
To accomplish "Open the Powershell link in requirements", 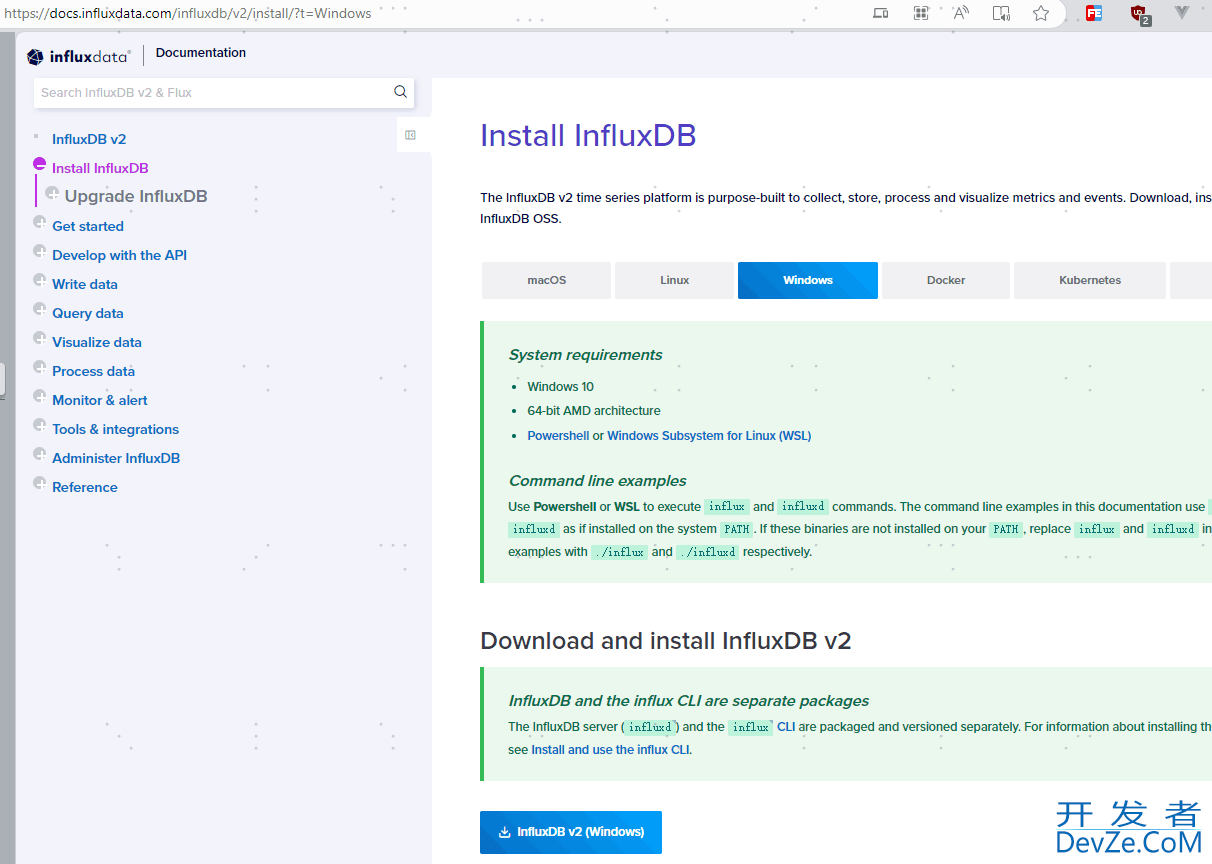I will (558, 436).
